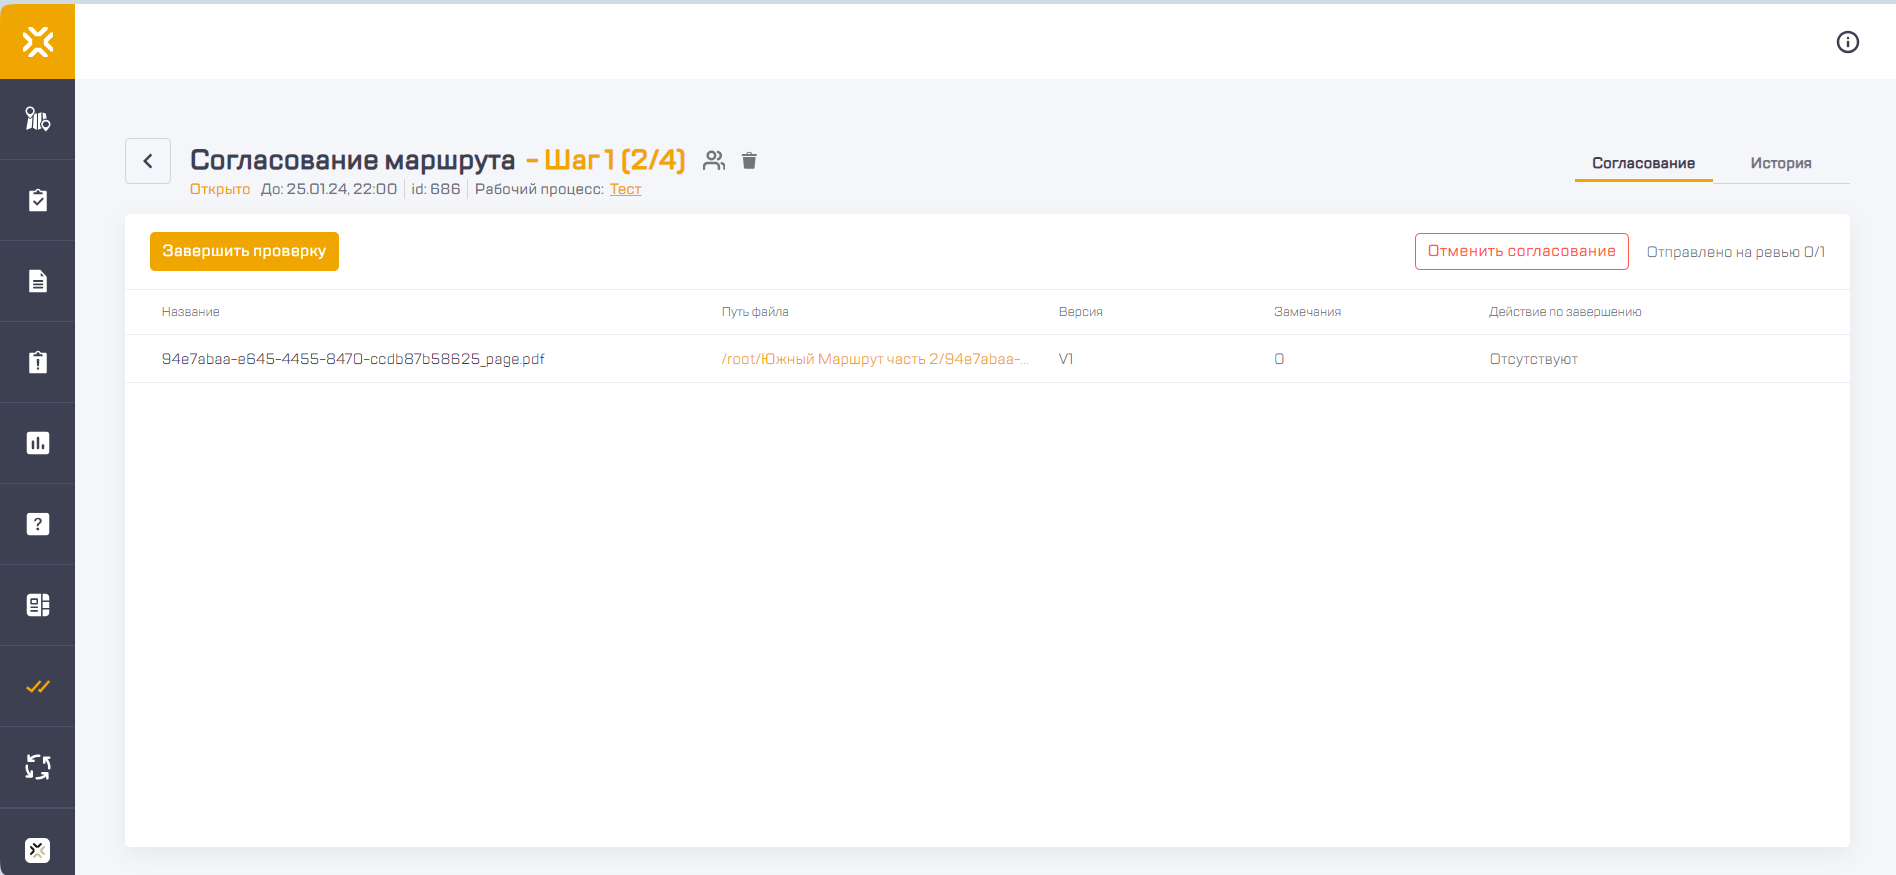This screenshot has width=1896, height=875.
Task: Open the Тест workflow link
Action: click(x=625, y=189)
